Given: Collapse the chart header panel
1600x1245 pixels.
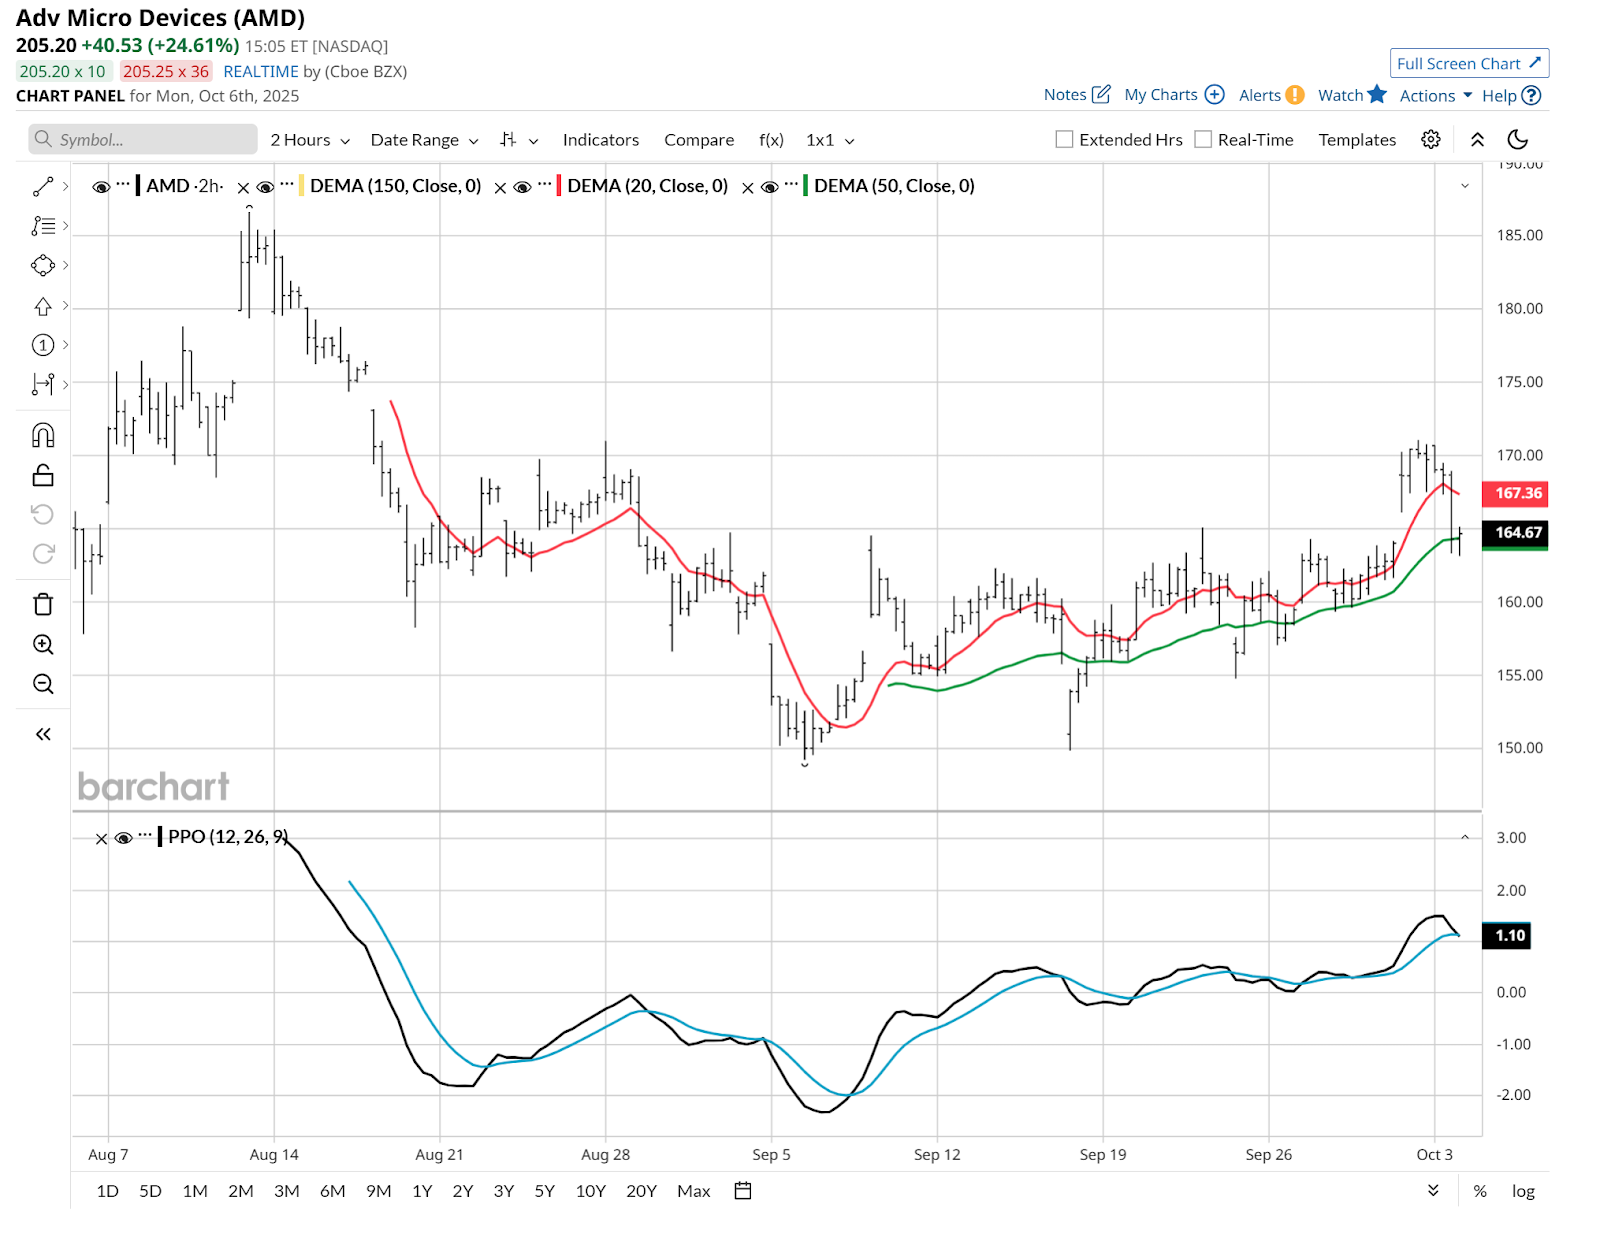Looking at the screenshot, I should tap(1477, 139).
